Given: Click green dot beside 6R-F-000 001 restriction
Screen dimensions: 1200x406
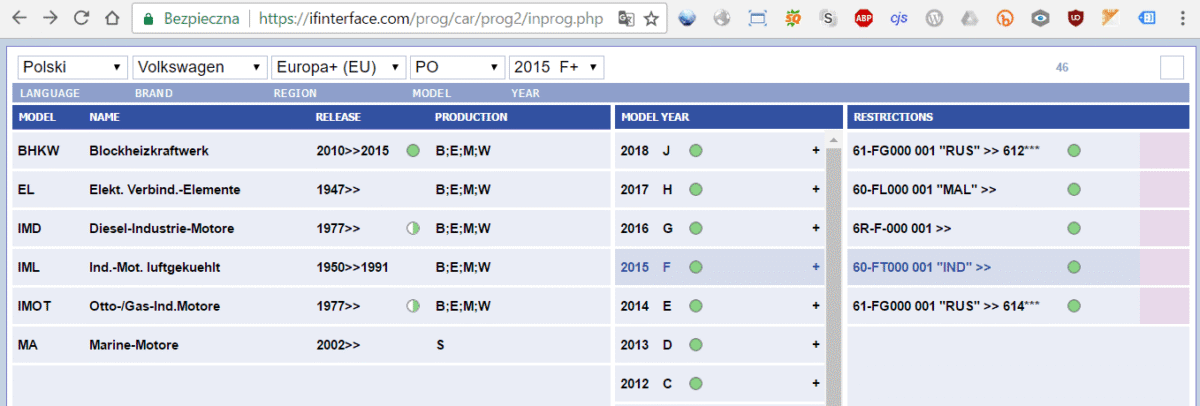Looking at the screenshot, I should point(1074,228).
